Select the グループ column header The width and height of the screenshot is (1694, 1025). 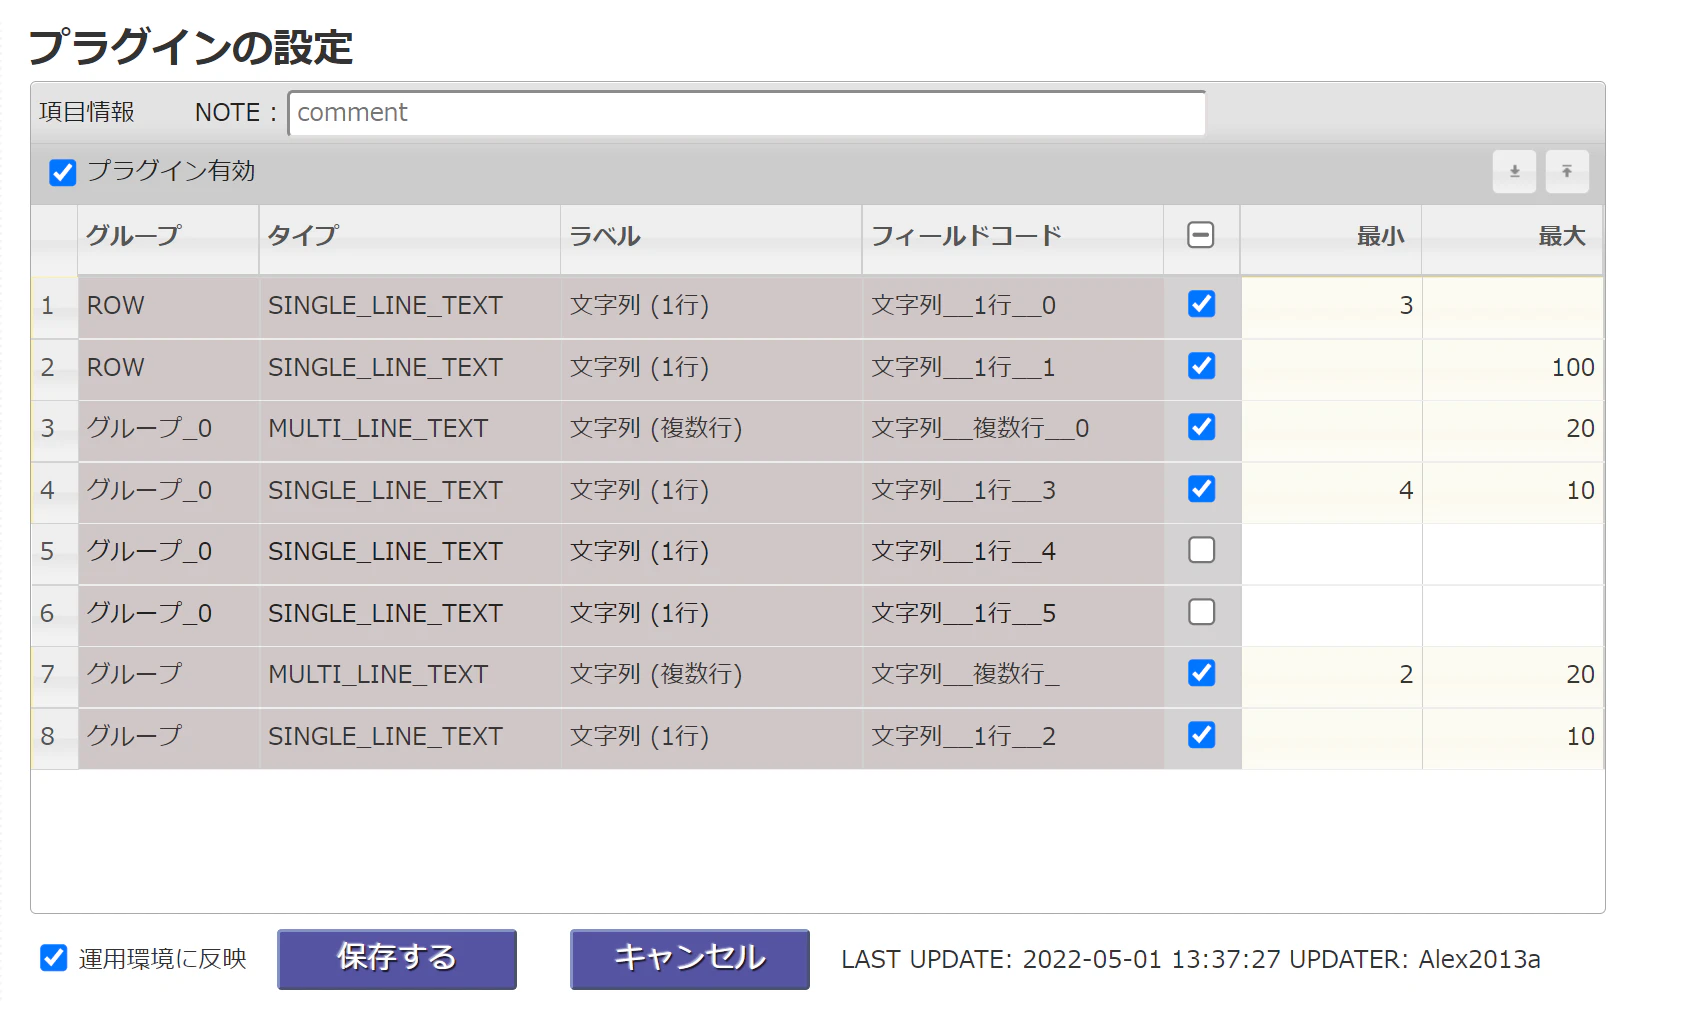click(168, 240)
